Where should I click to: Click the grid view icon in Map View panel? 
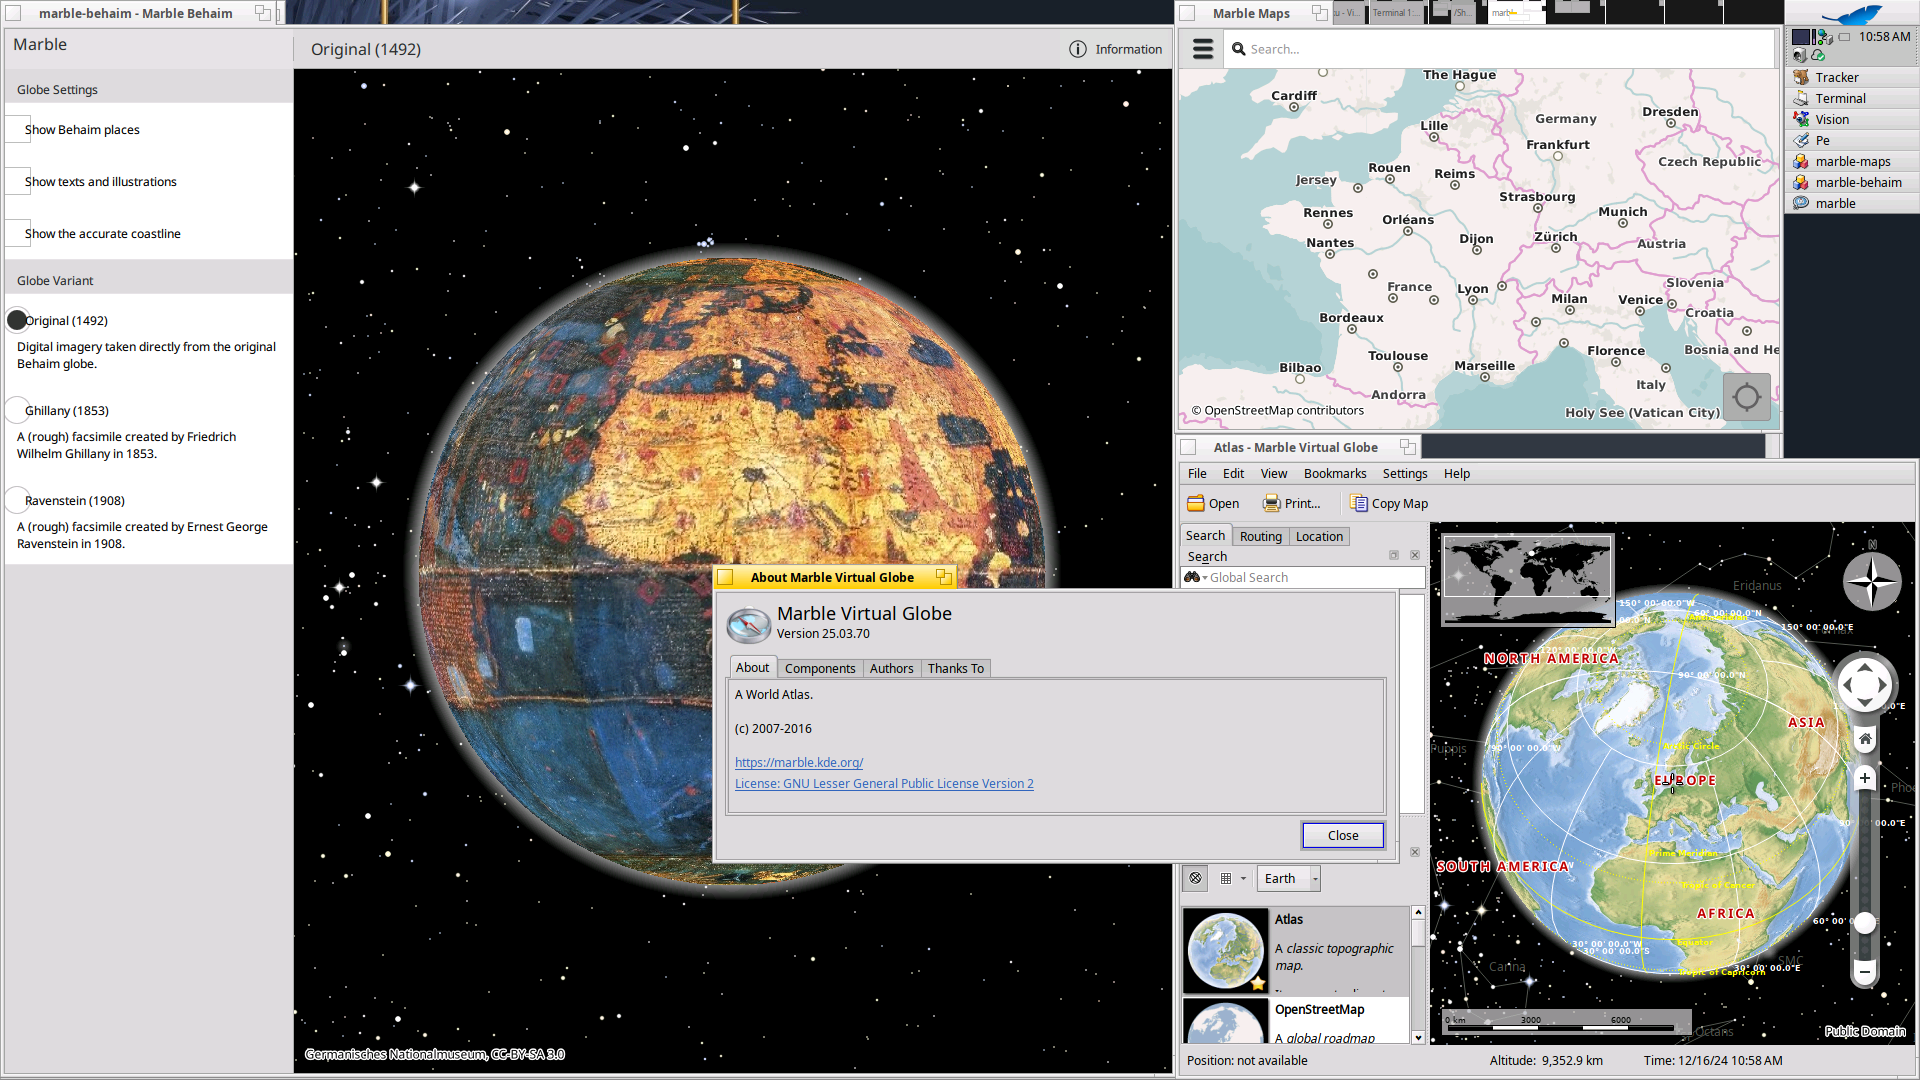(x=1226, y=878)
